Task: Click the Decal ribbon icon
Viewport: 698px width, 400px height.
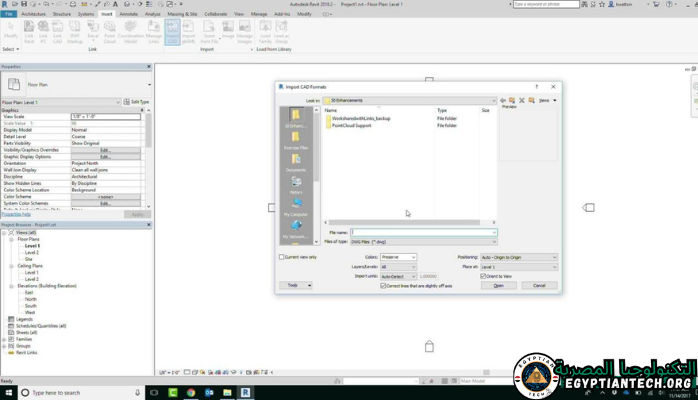Action: coord(93,32)
